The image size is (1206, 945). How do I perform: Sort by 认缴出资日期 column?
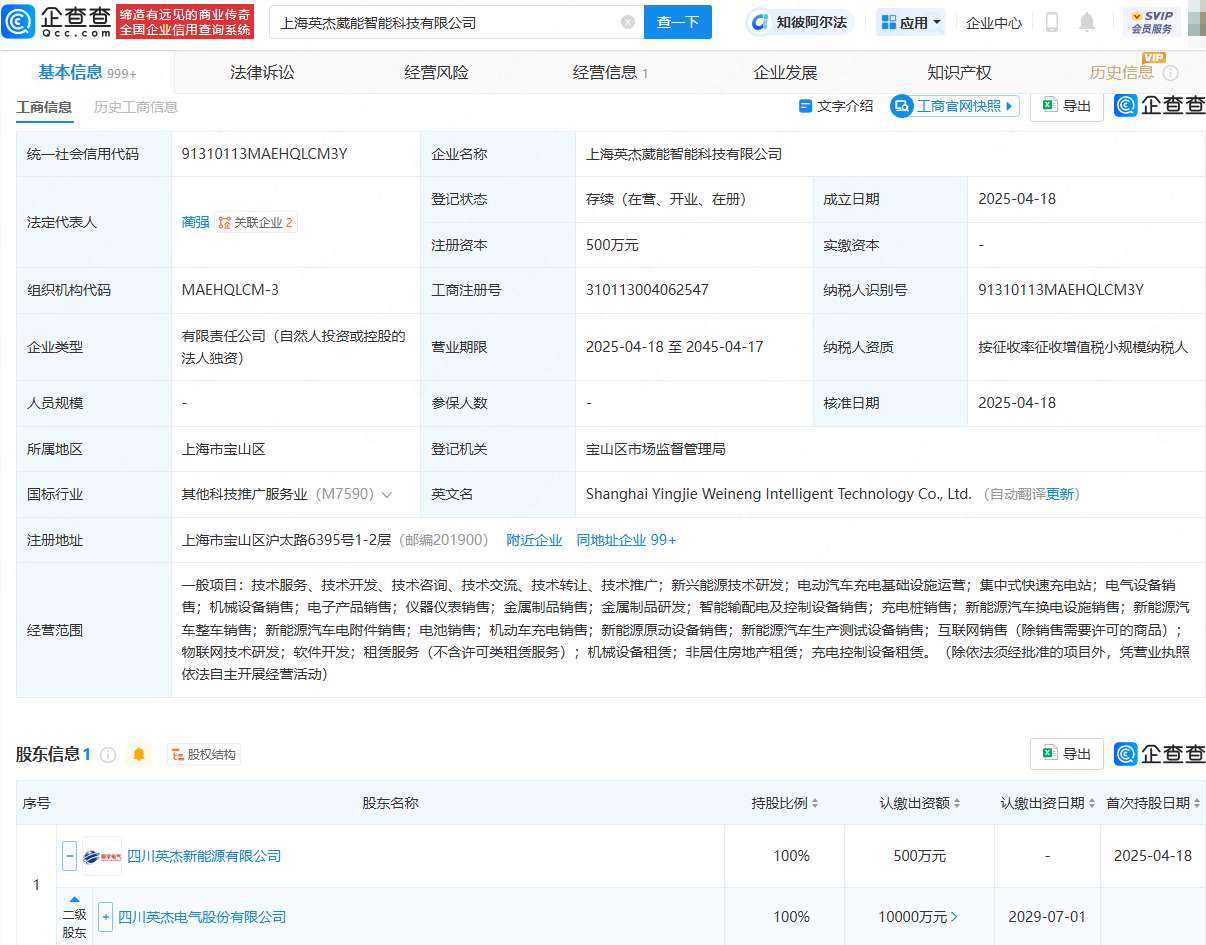tap(1047, 803)
